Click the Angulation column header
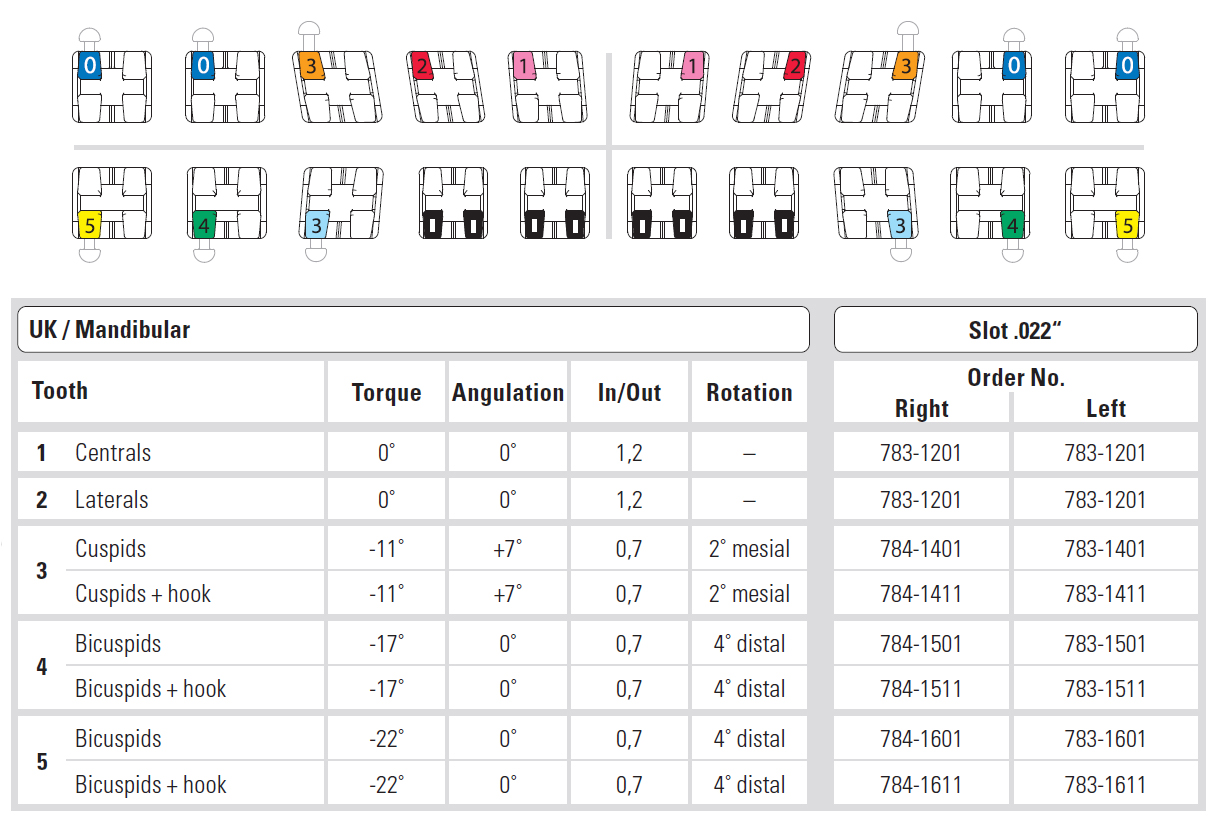 pyautogui.click(x=508, y=393)
